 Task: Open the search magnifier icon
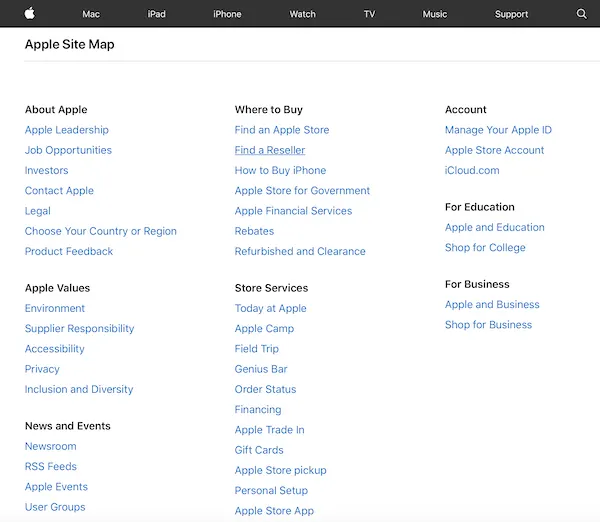click(x=581, y=14)
